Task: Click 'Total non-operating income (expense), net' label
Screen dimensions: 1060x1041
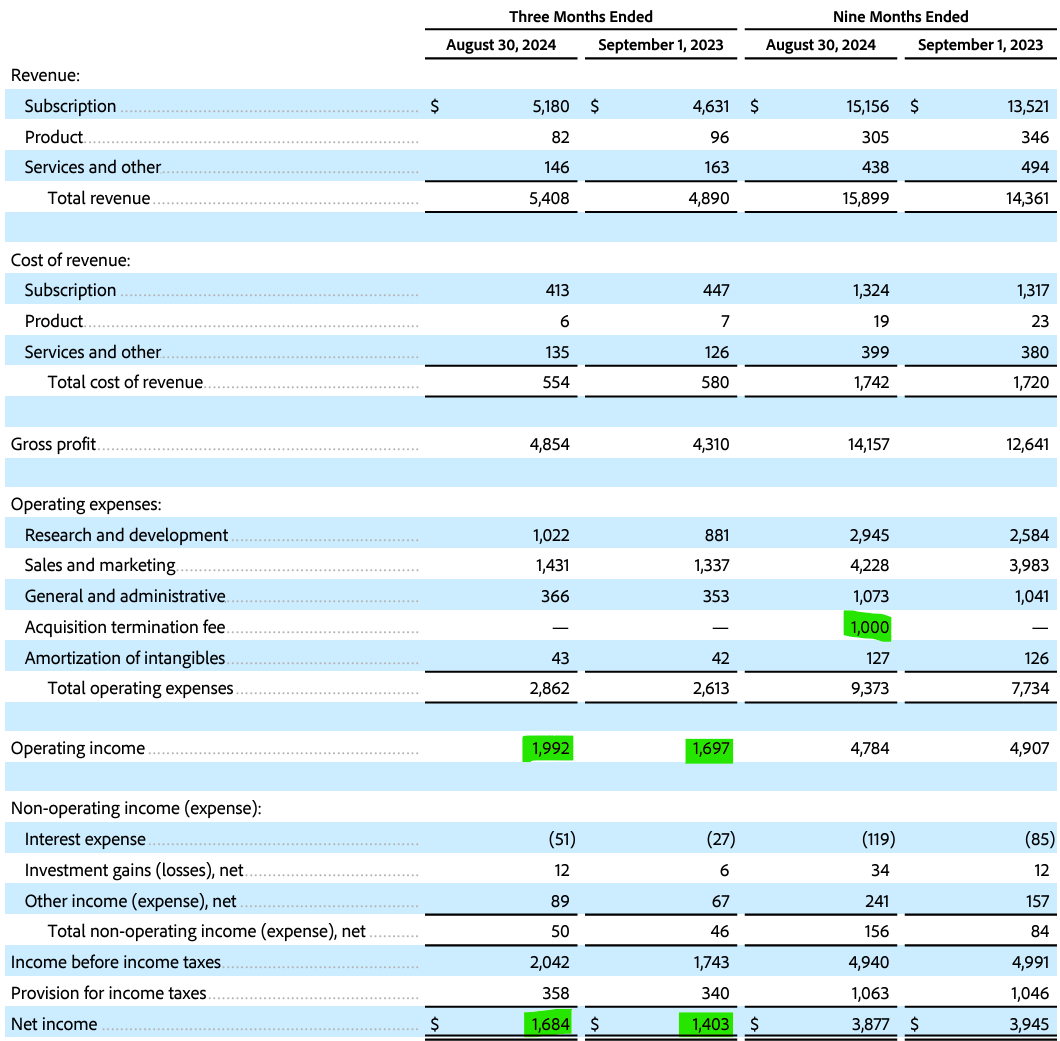Action: coord(207,931)
